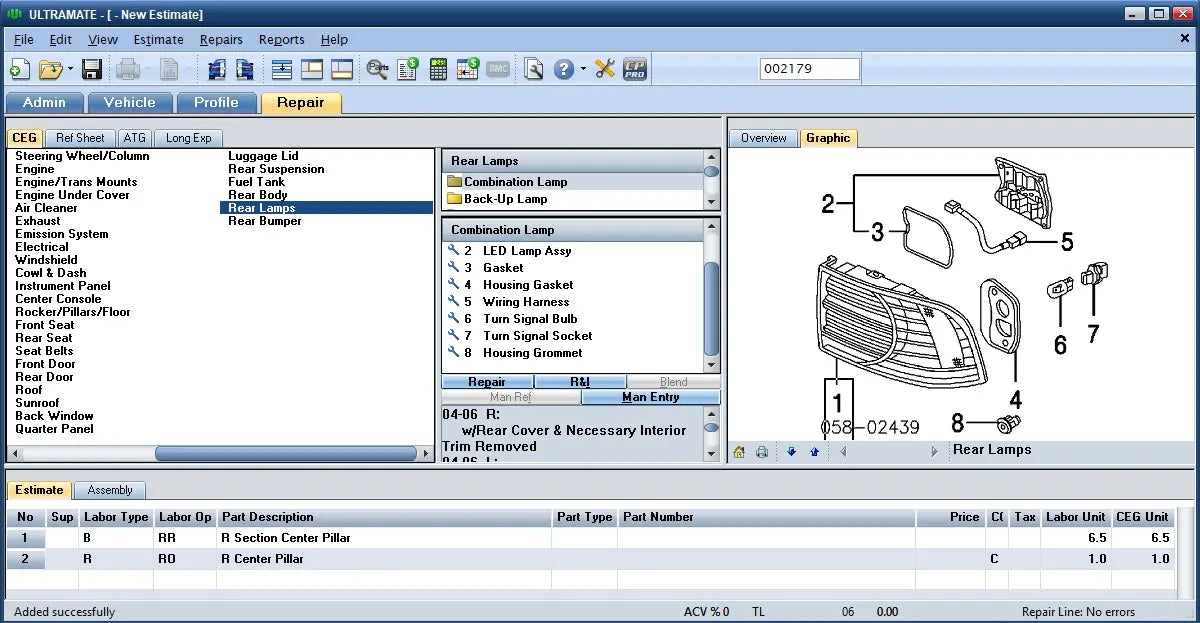Click the CP Pro icon
Screen dimensions: 1200x623
point(635,69)
